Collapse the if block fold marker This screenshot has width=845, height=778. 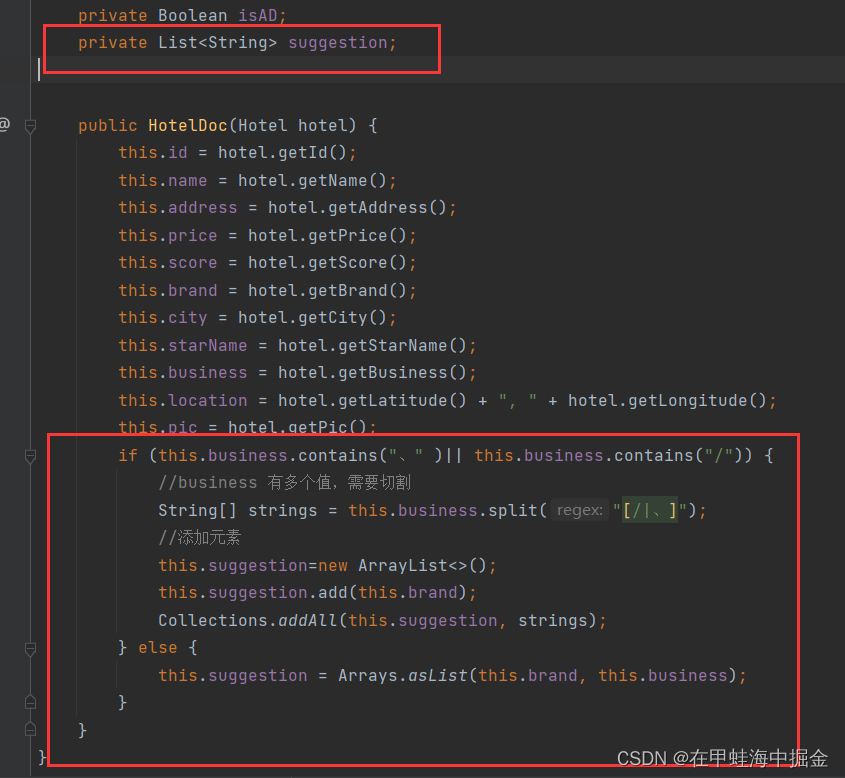30,457
